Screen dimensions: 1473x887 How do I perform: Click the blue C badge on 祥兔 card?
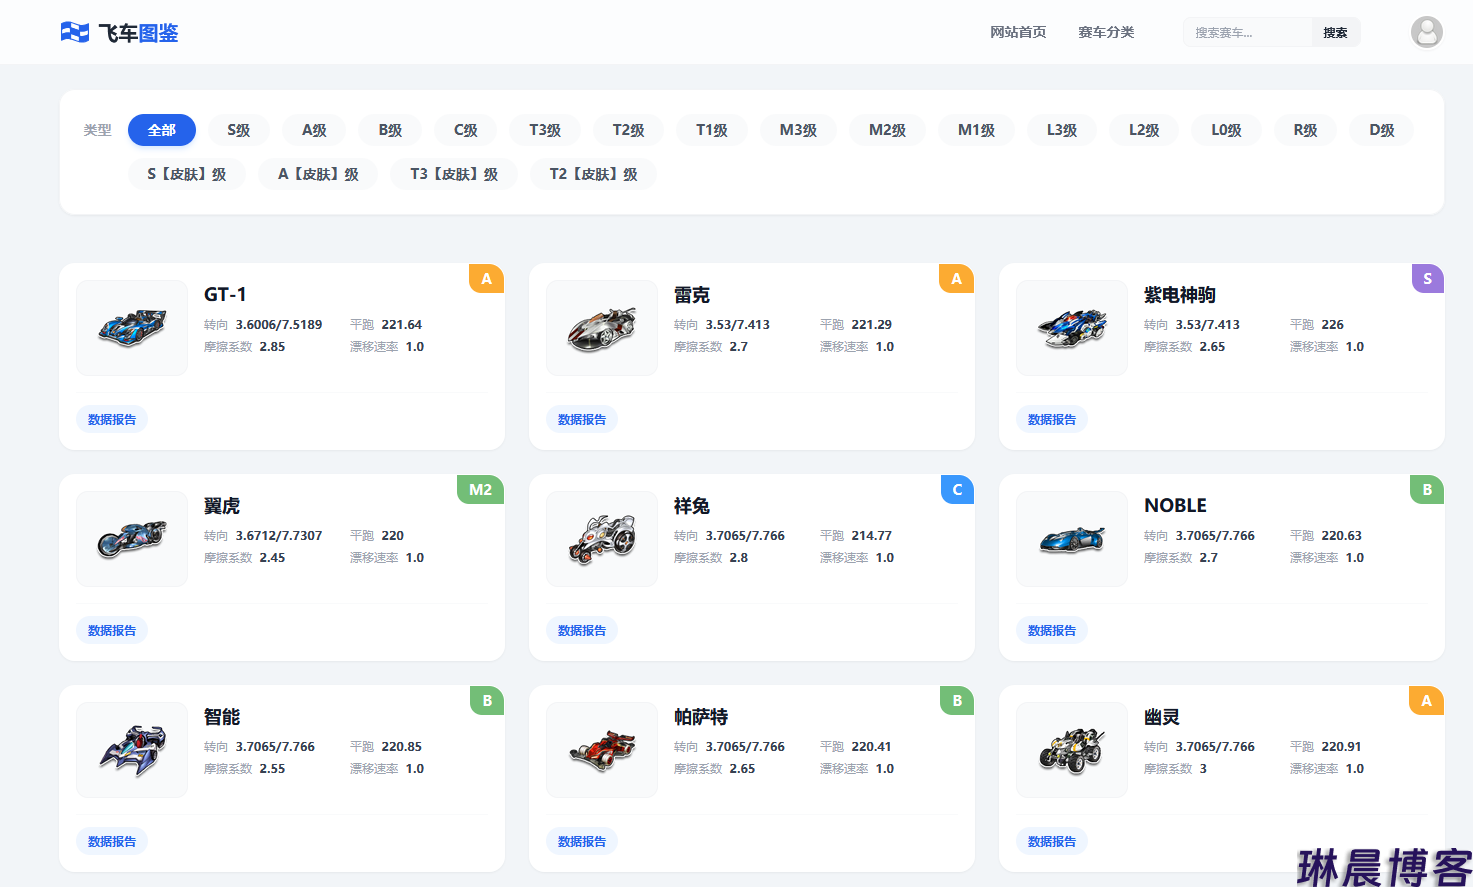pyautogui.click(x=957, y=490)
